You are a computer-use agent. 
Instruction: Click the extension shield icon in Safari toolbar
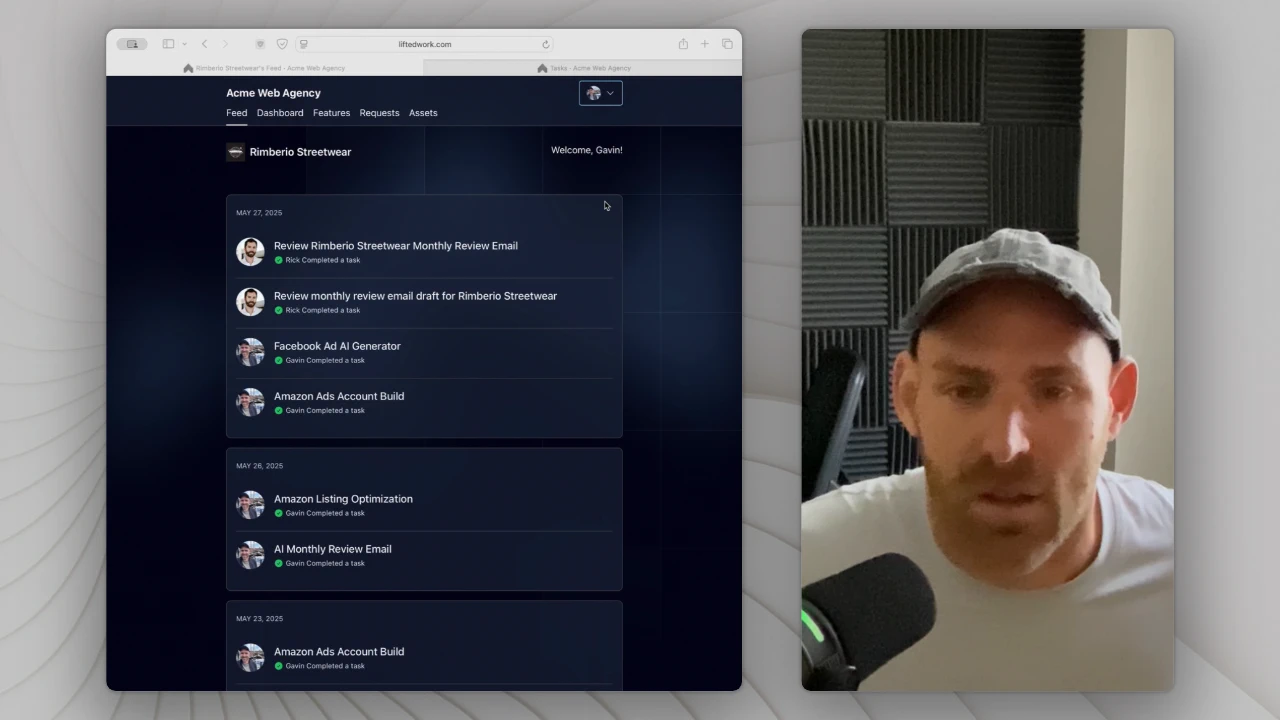coord(261,44)
